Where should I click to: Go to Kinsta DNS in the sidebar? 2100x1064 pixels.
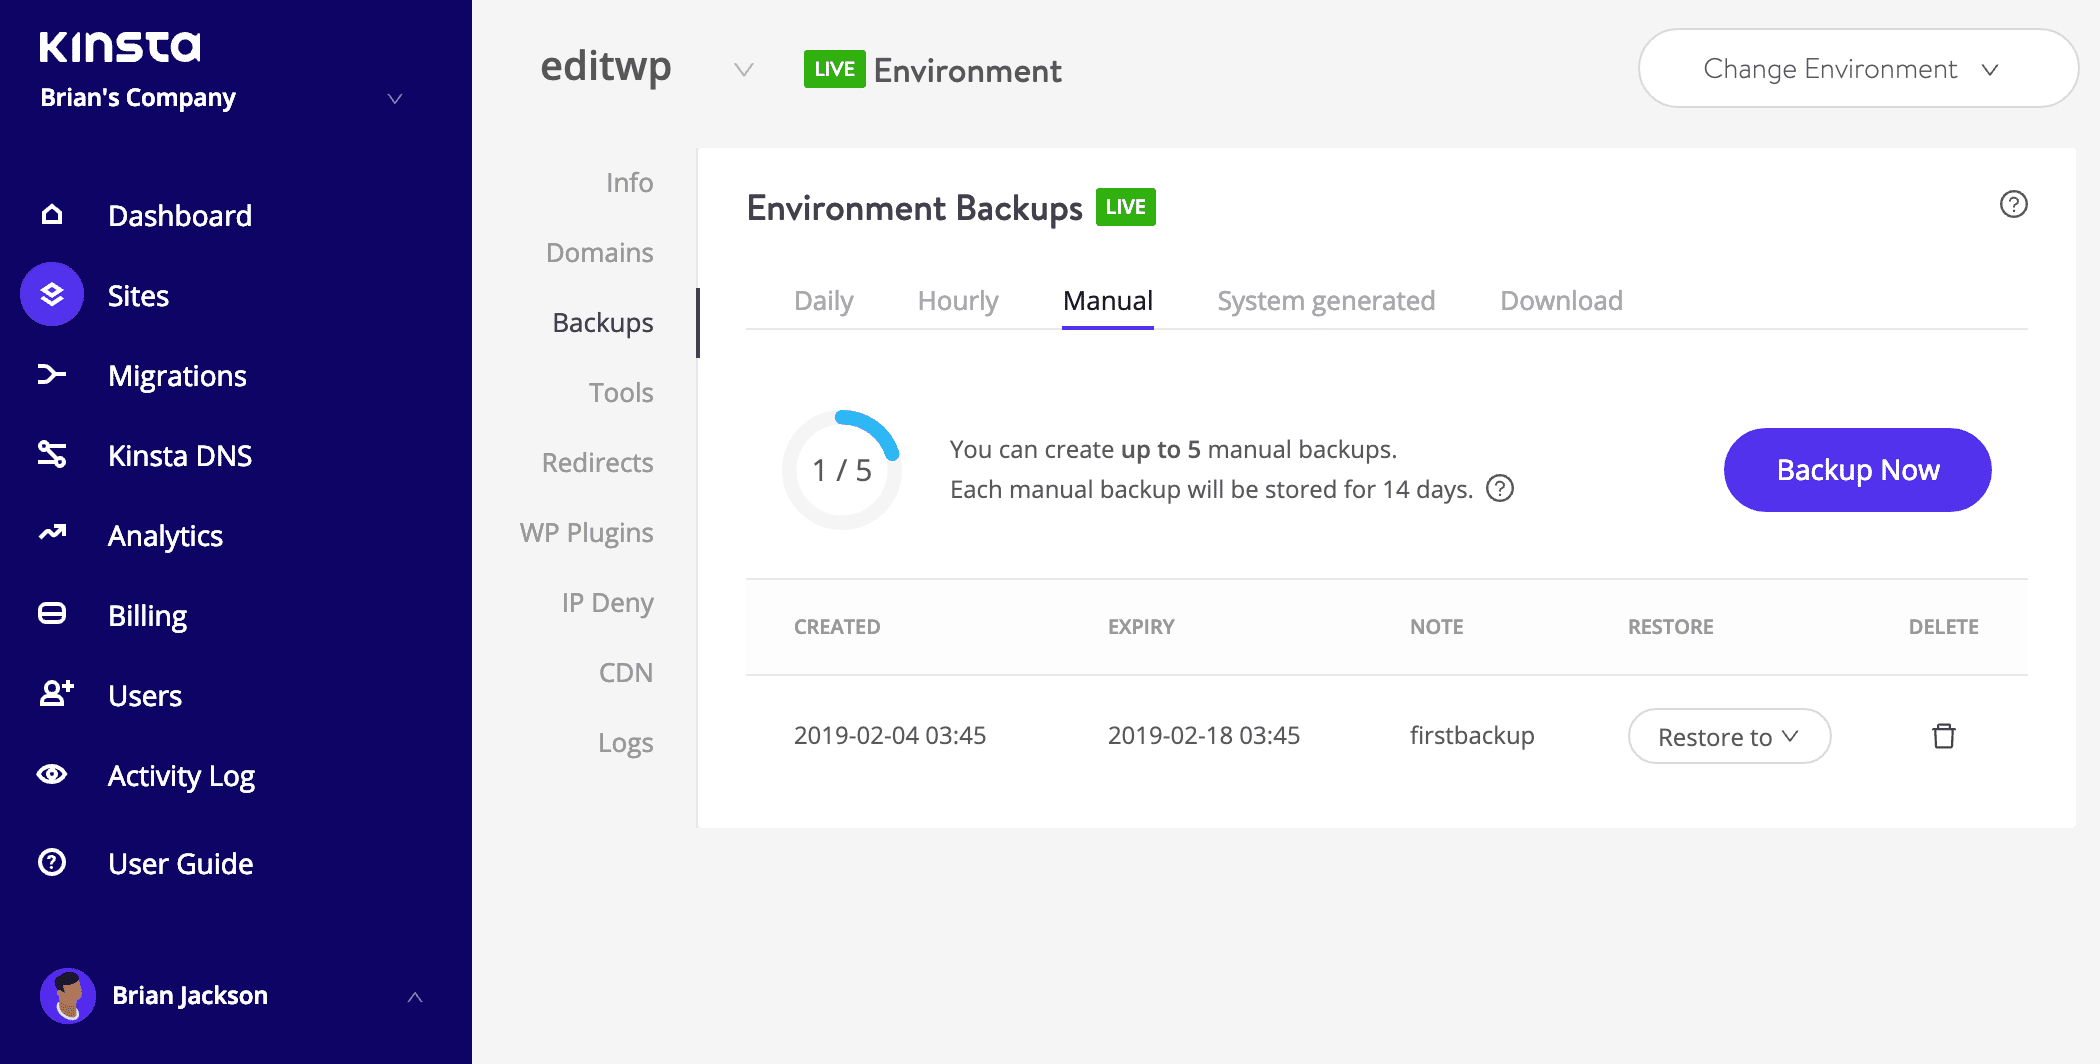click(180, 455)
